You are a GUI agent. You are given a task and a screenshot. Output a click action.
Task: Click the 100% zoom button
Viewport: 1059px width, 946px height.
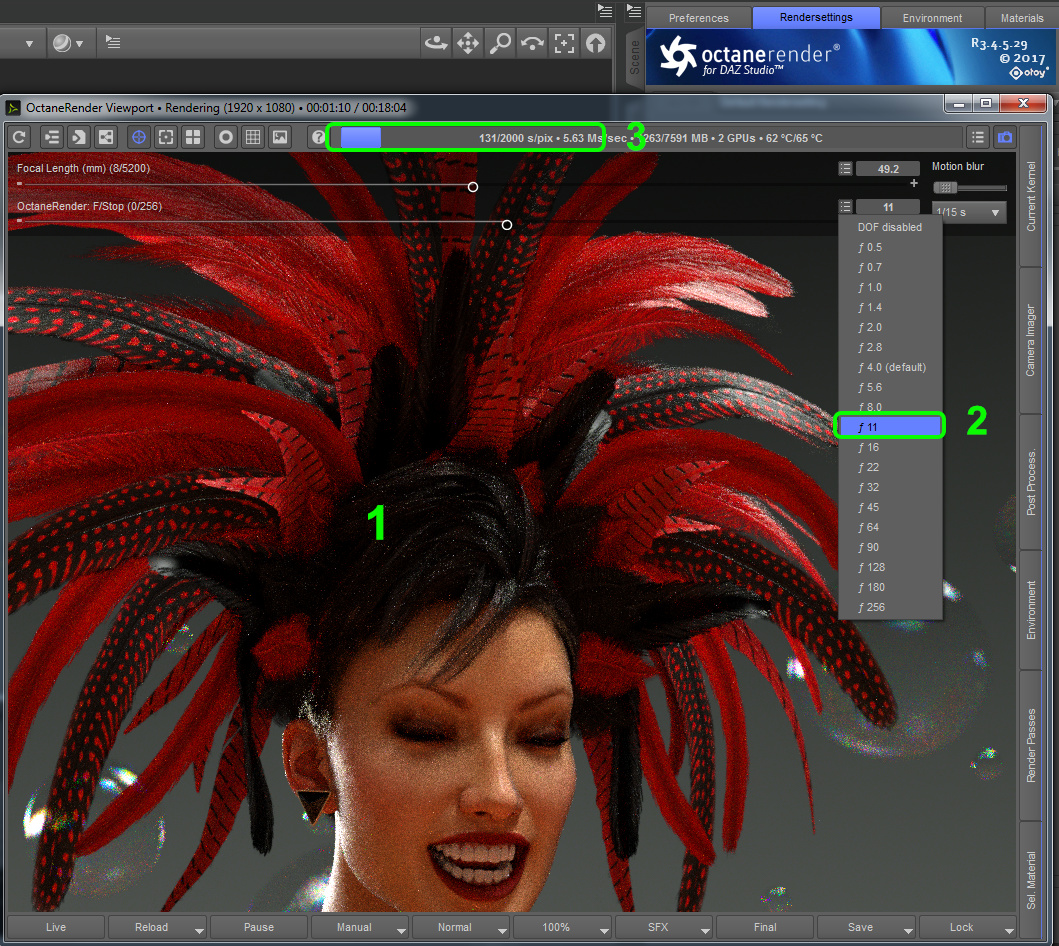[556, 927]
